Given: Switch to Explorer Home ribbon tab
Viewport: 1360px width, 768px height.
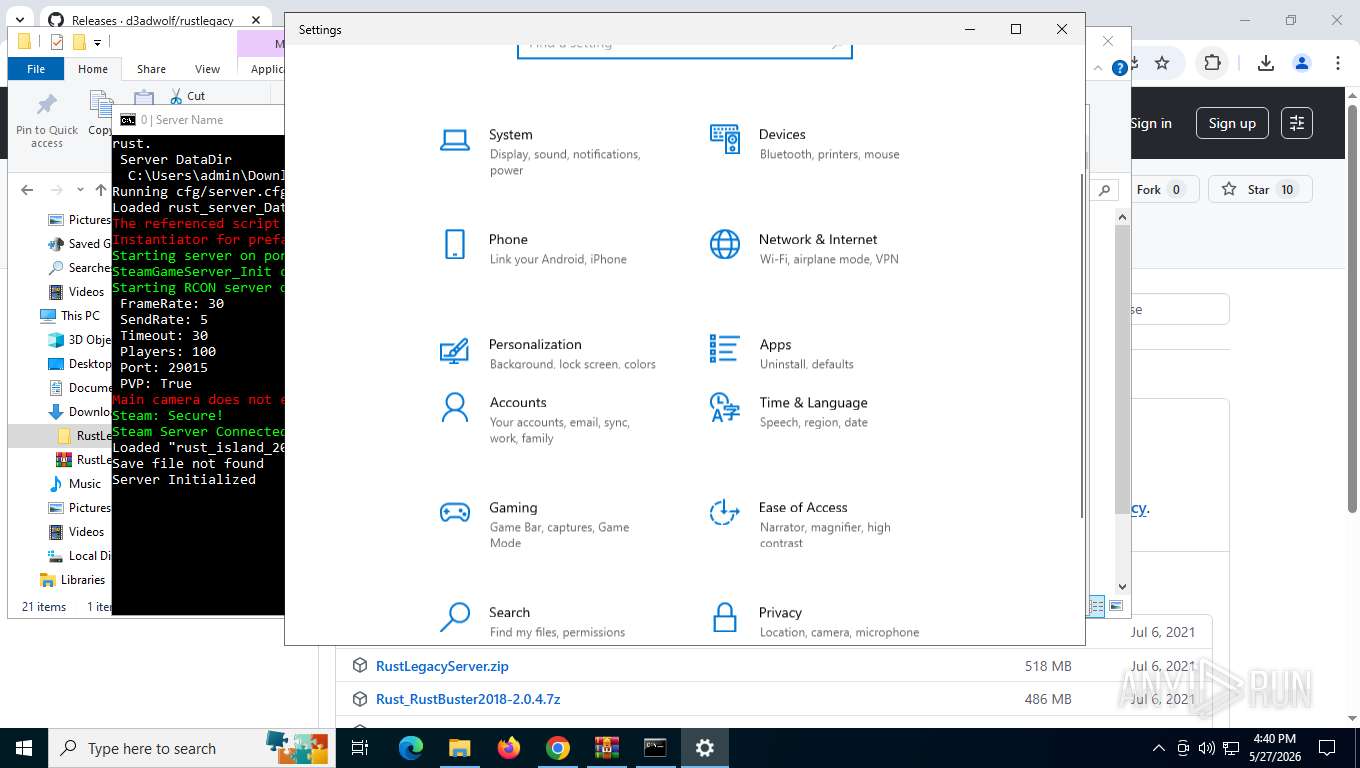Looking at the screenshot, I should (x=93, y=69).
